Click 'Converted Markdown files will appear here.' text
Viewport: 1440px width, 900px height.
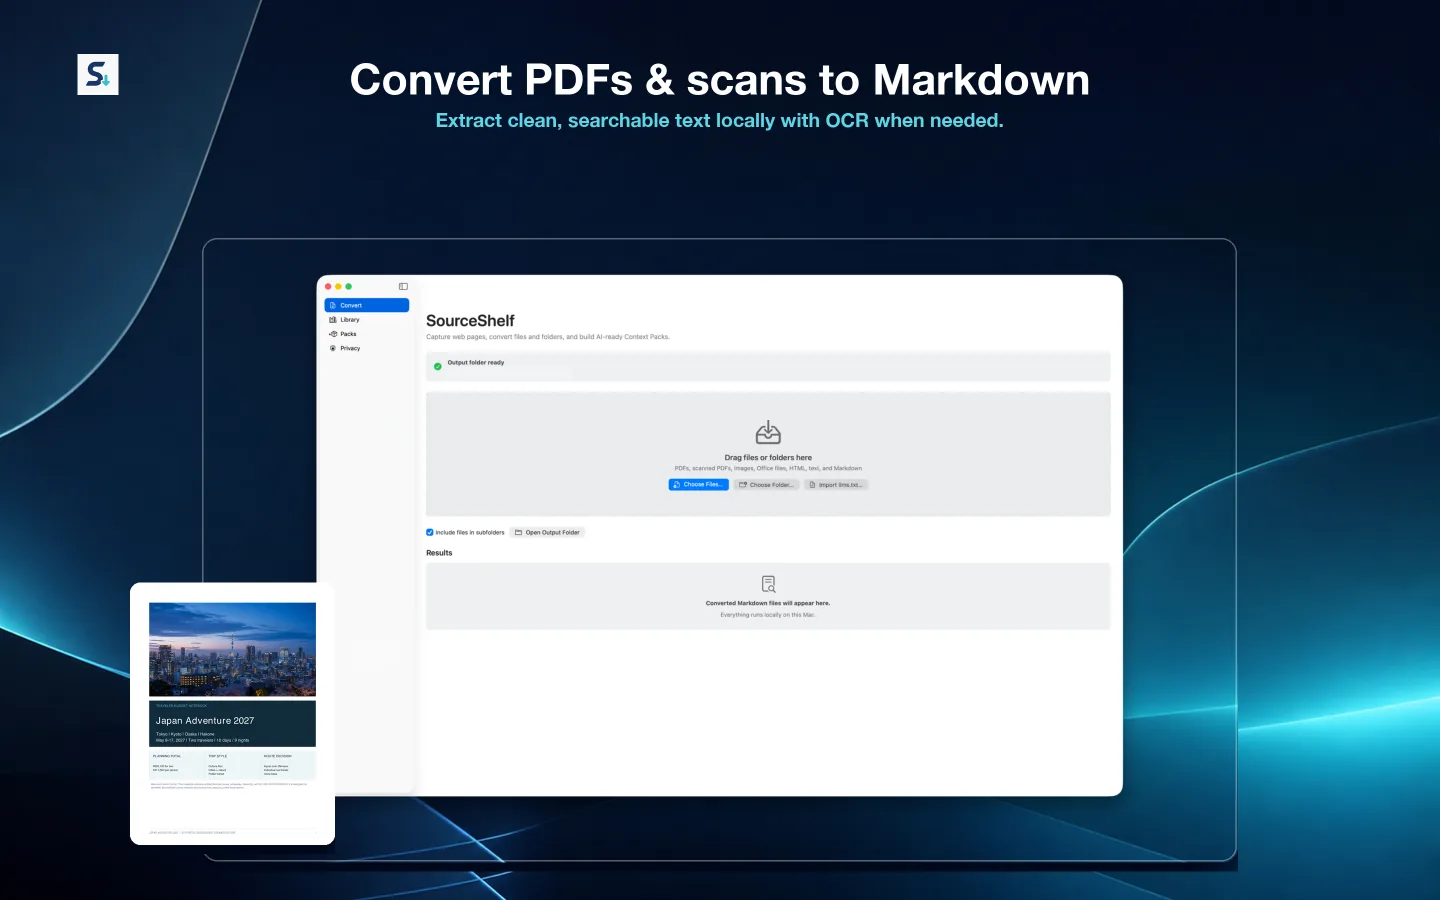tap(768, 603)
